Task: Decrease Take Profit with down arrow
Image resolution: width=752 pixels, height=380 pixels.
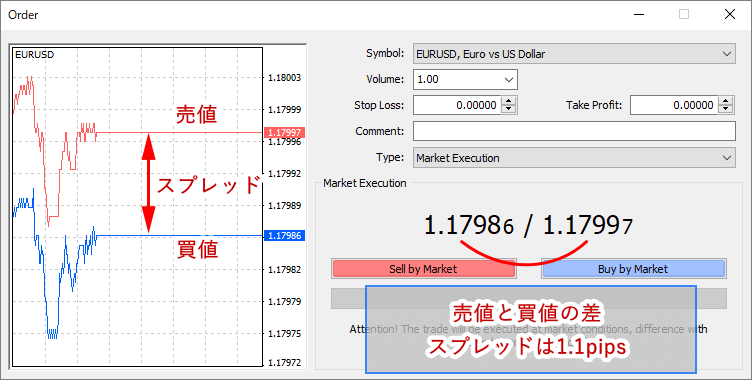Action: point(727,109)
